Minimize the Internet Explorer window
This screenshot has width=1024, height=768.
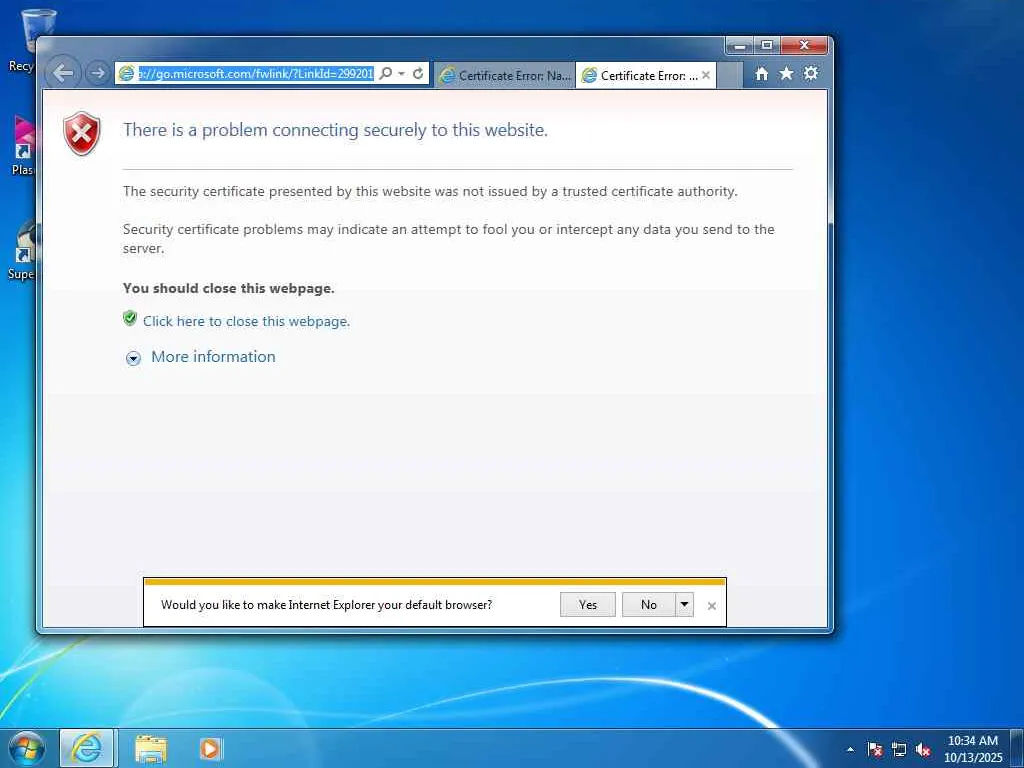coord(740,46)
